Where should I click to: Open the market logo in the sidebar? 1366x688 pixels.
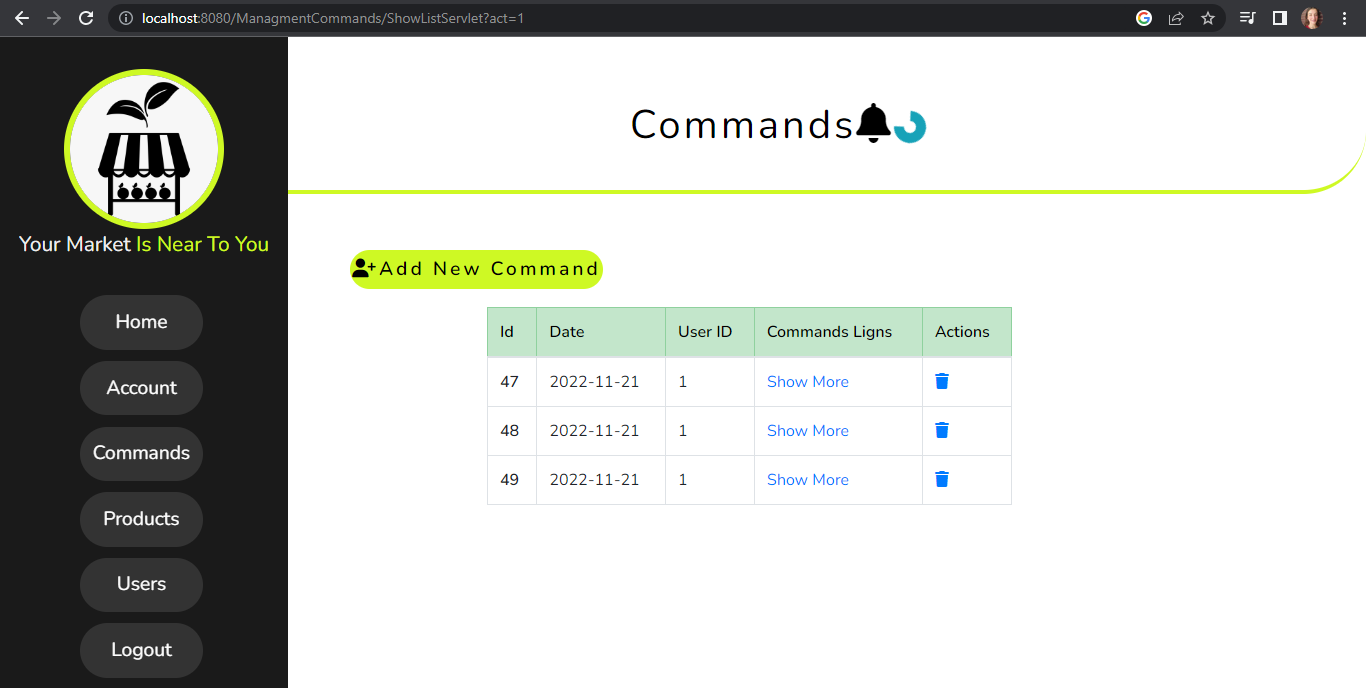(x=143, y=148)
